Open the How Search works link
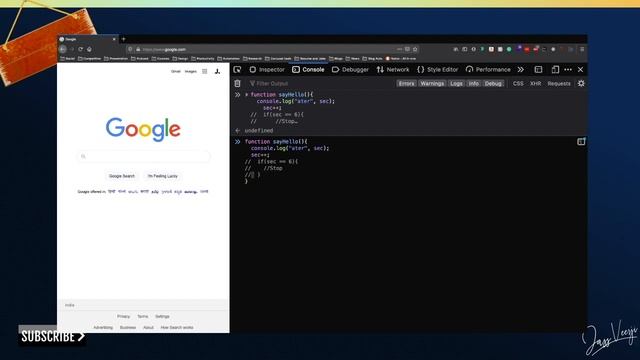The width and height of the screenshot is (640, 360). tap(177, 327)
